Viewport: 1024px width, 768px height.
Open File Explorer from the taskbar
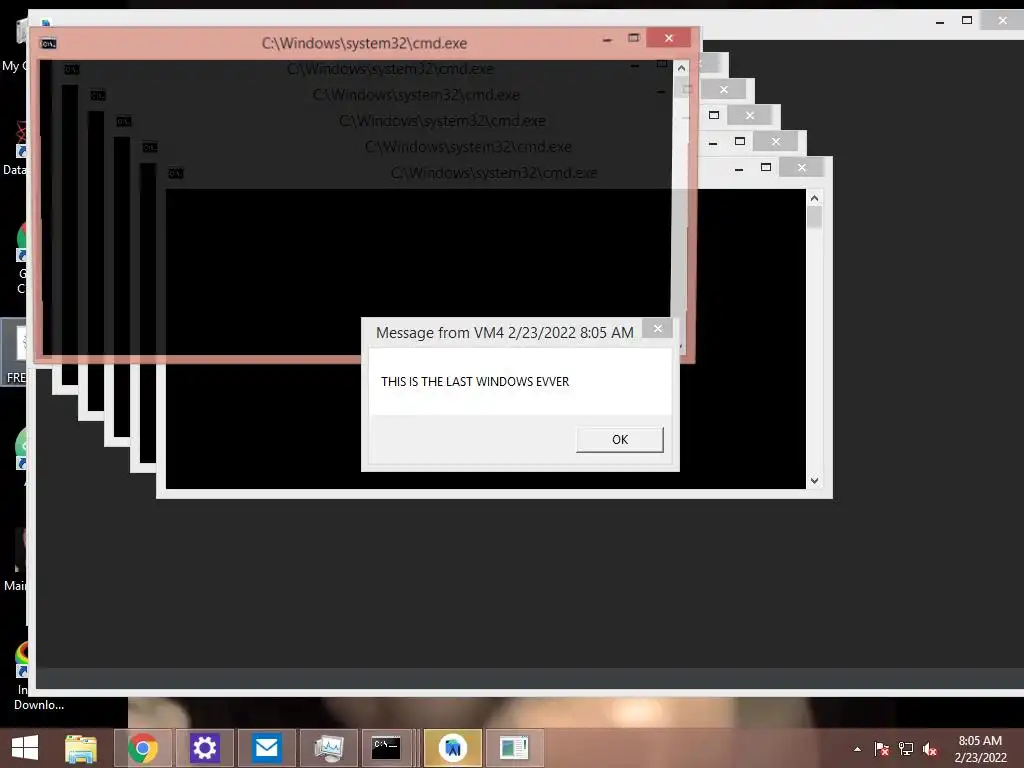(x=80, y=748)
